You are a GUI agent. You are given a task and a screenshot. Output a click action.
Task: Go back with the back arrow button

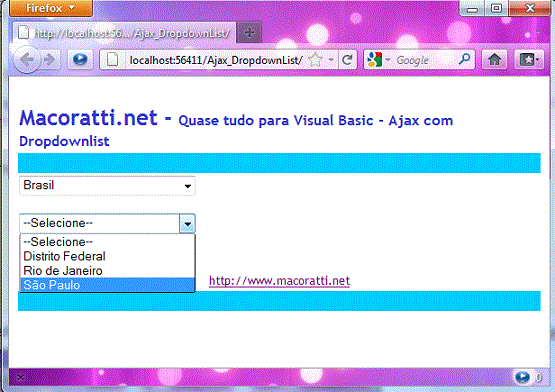27,59
